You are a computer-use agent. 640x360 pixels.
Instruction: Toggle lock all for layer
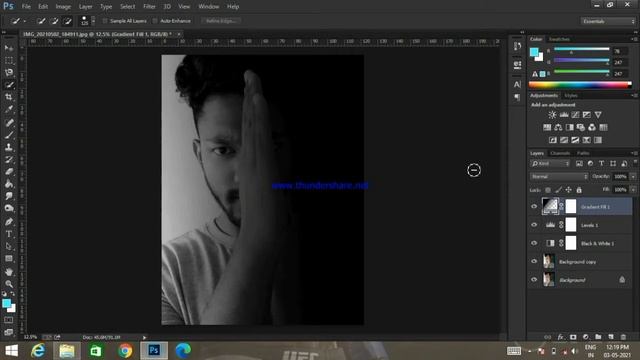coord(579,190)
